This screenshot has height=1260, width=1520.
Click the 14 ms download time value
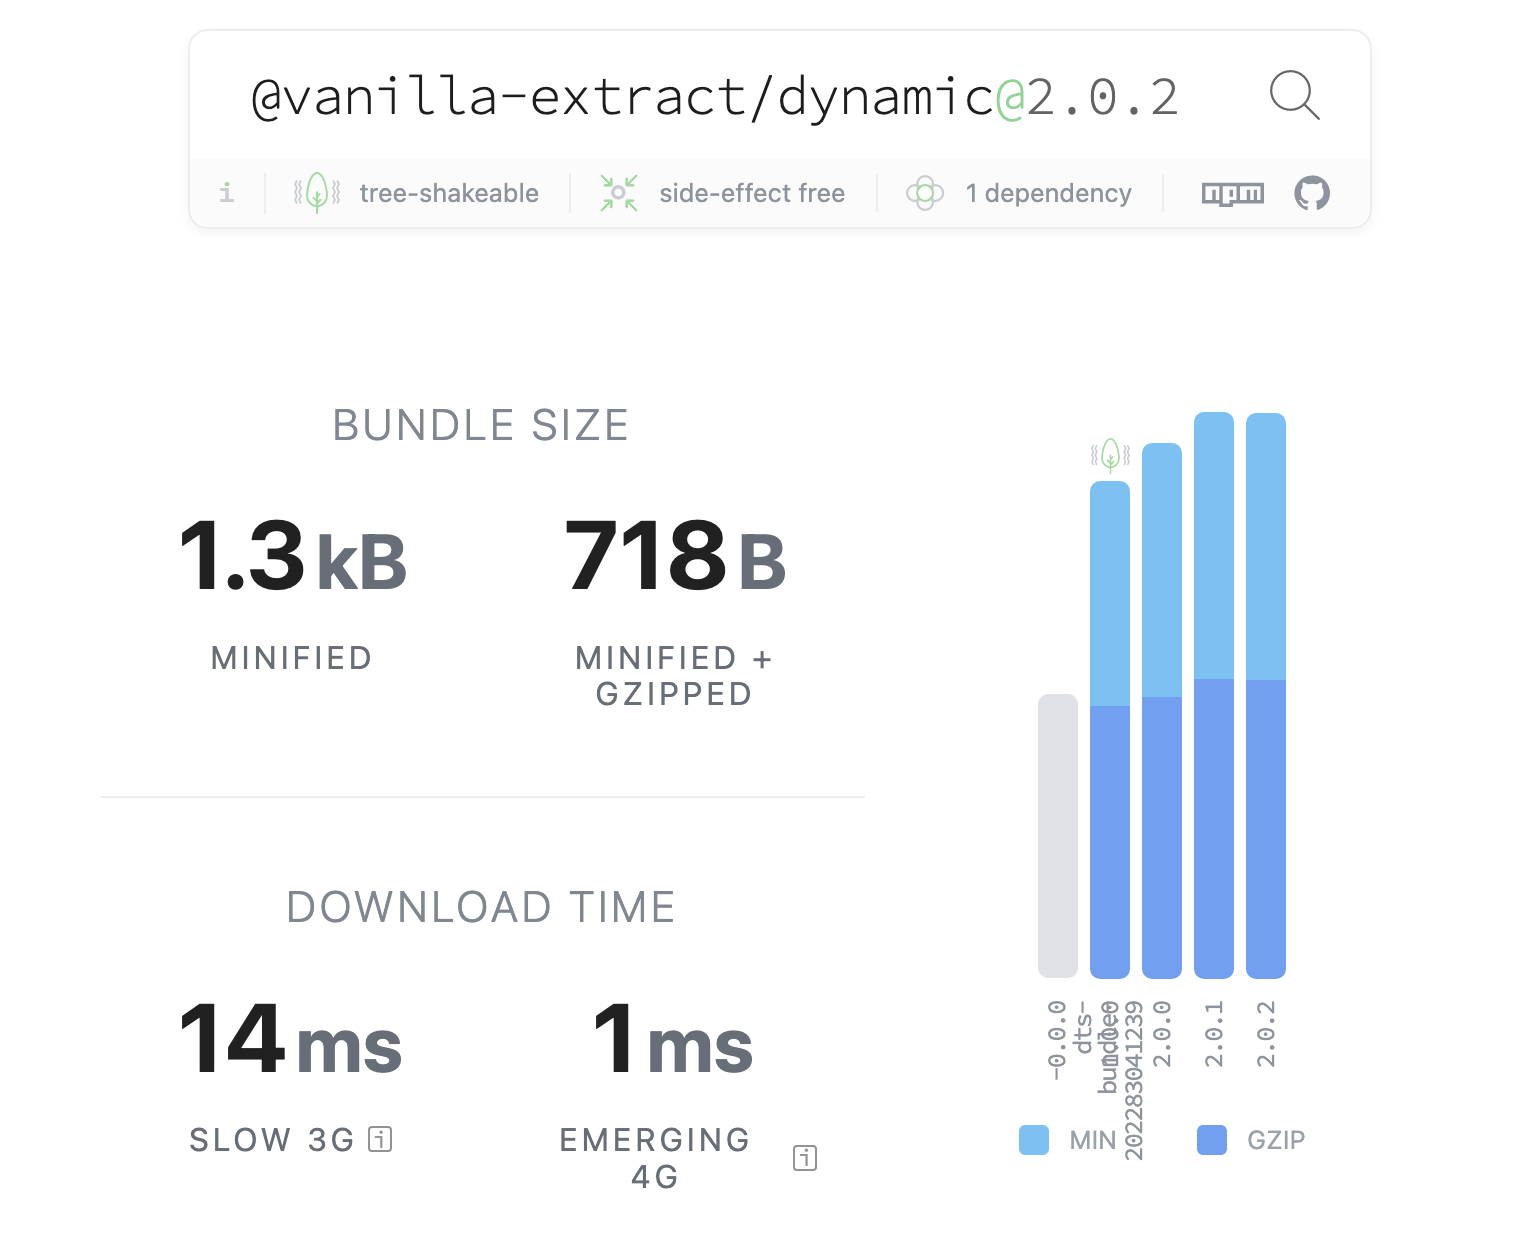click(x=291, y=1041)
